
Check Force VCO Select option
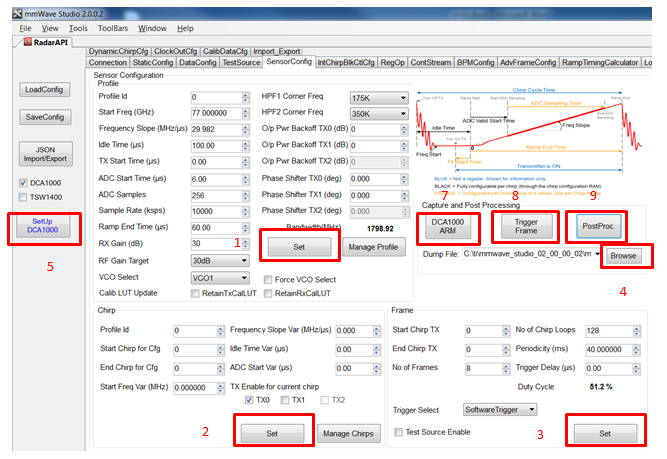point(268,279)
